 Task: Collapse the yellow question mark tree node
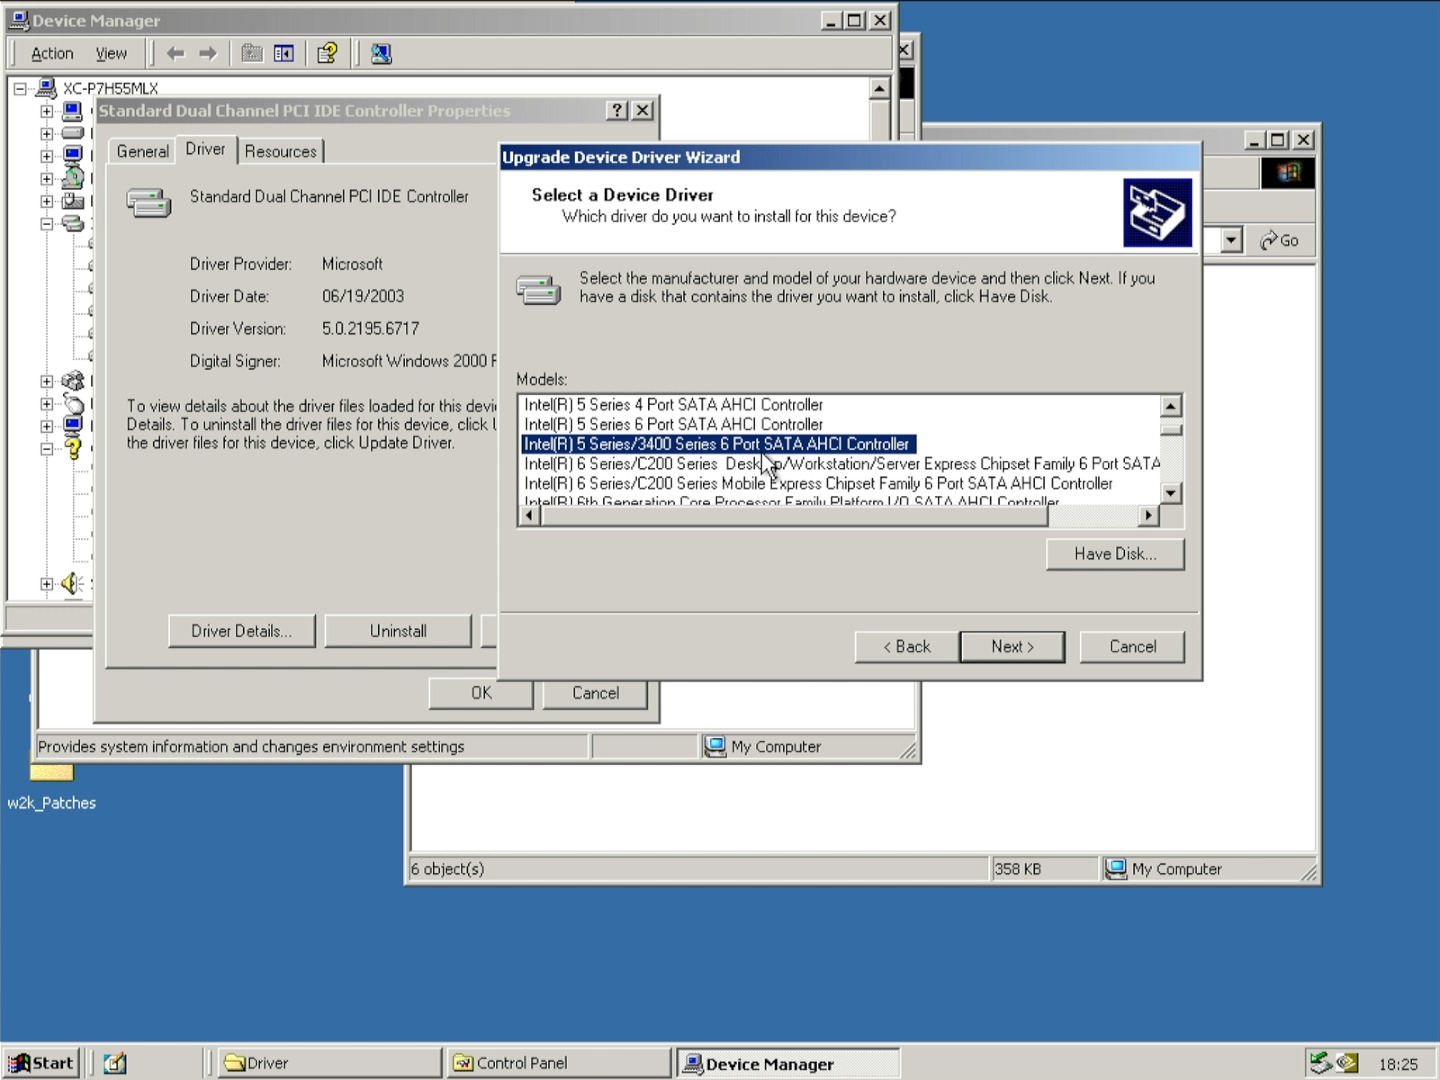46,449
